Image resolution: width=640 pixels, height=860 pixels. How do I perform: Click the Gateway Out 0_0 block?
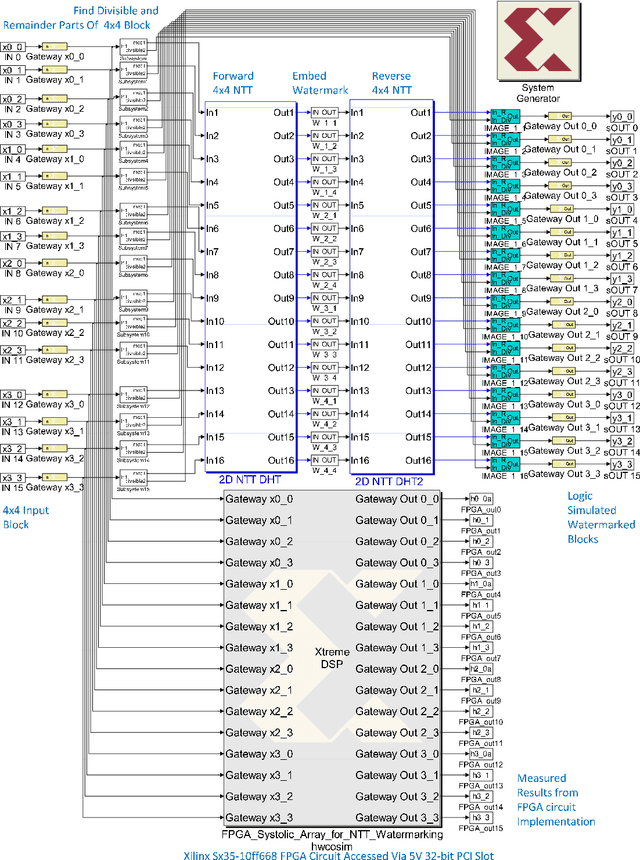(x=561, y=115)
